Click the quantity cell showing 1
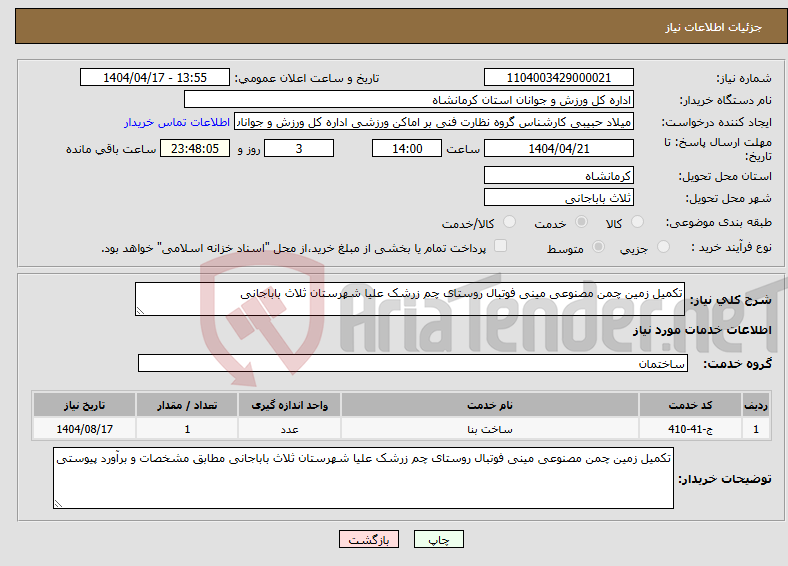 pyautogui.click(x=187, y=429)
